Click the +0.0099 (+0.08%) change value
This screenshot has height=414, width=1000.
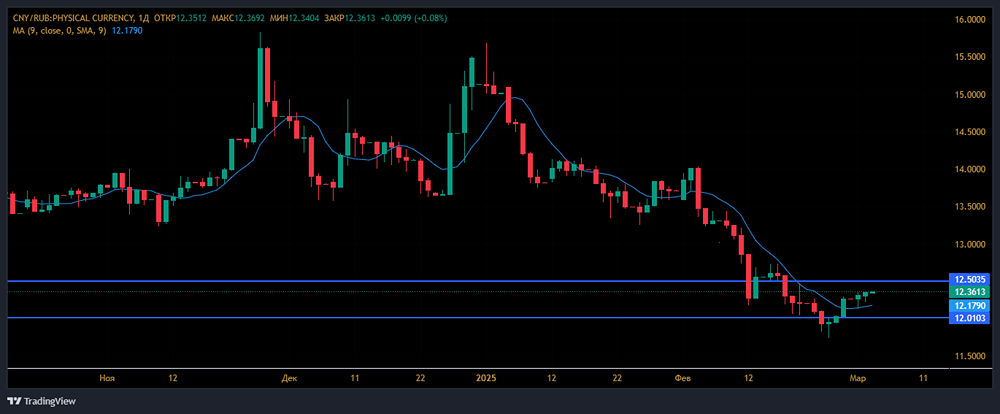[x=413, y=18]
